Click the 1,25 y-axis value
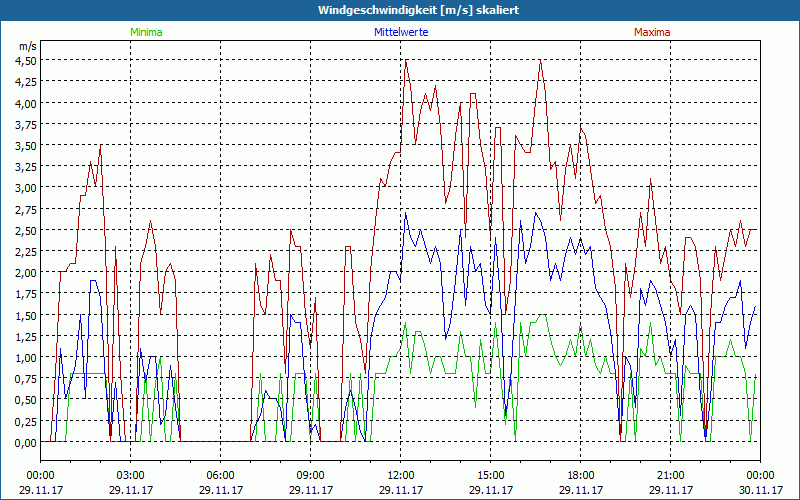 [26, 336]
